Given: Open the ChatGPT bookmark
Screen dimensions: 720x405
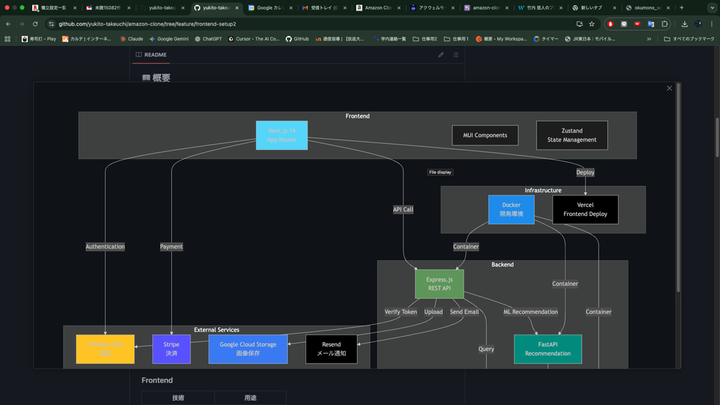Looking at the screenshot, I should point(208,39).
